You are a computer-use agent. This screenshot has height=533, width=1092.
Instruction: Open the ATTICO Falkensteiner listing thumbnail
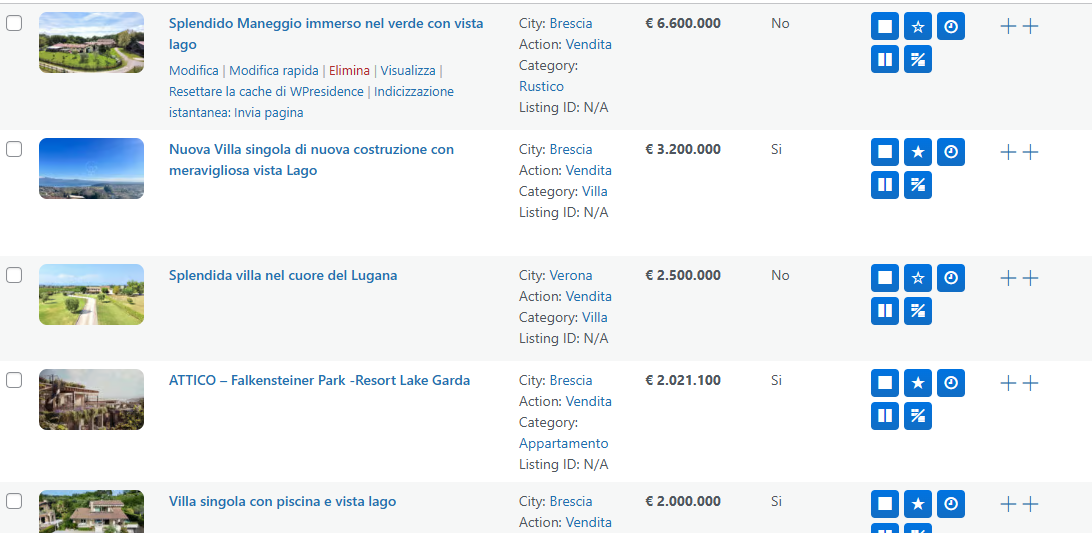(91, 400)
